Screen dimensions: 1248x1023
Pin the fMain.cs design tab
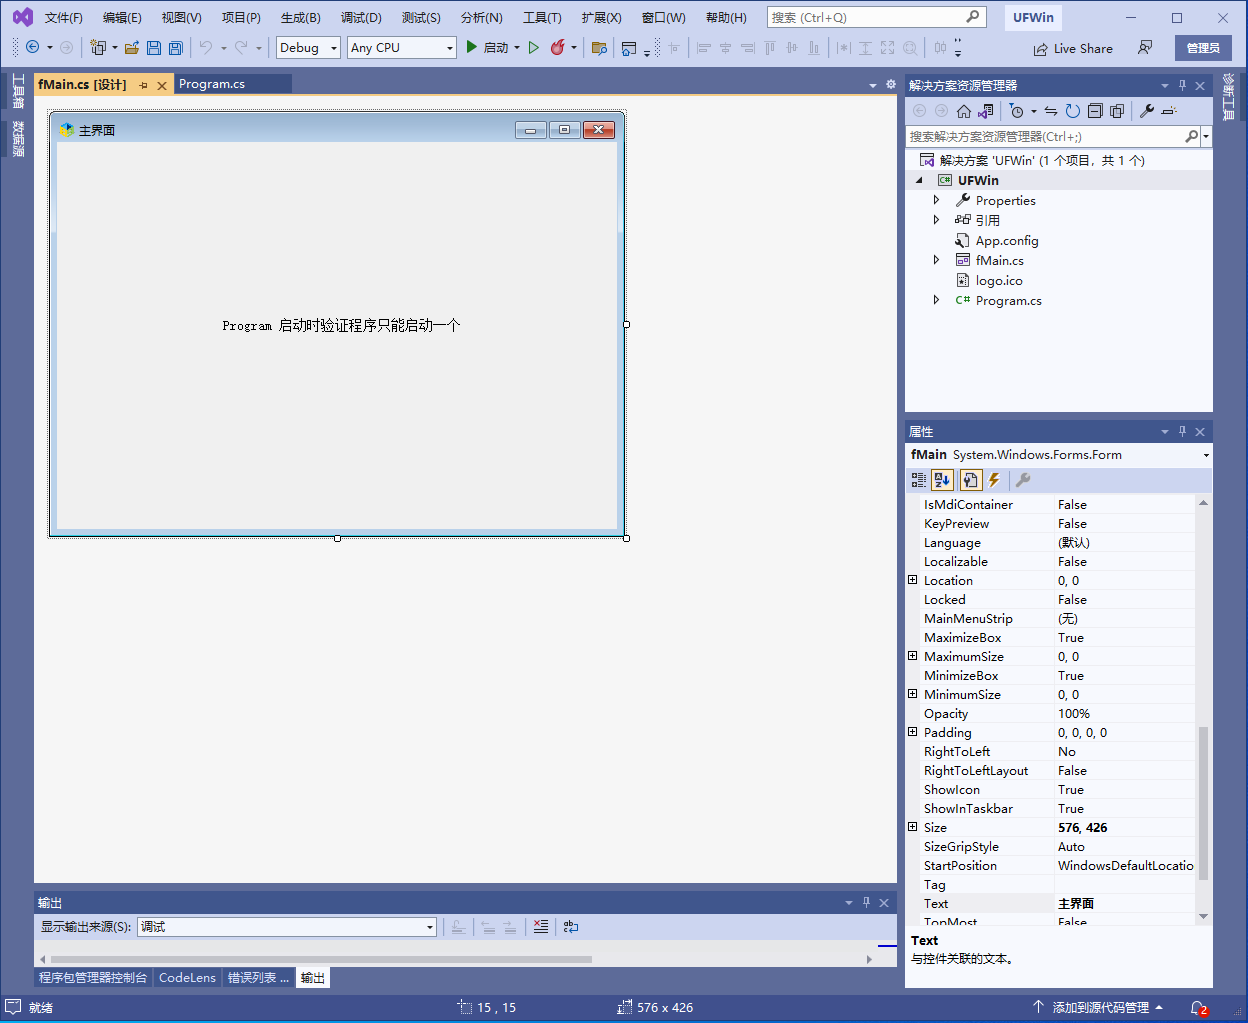(x=143, y=85)
